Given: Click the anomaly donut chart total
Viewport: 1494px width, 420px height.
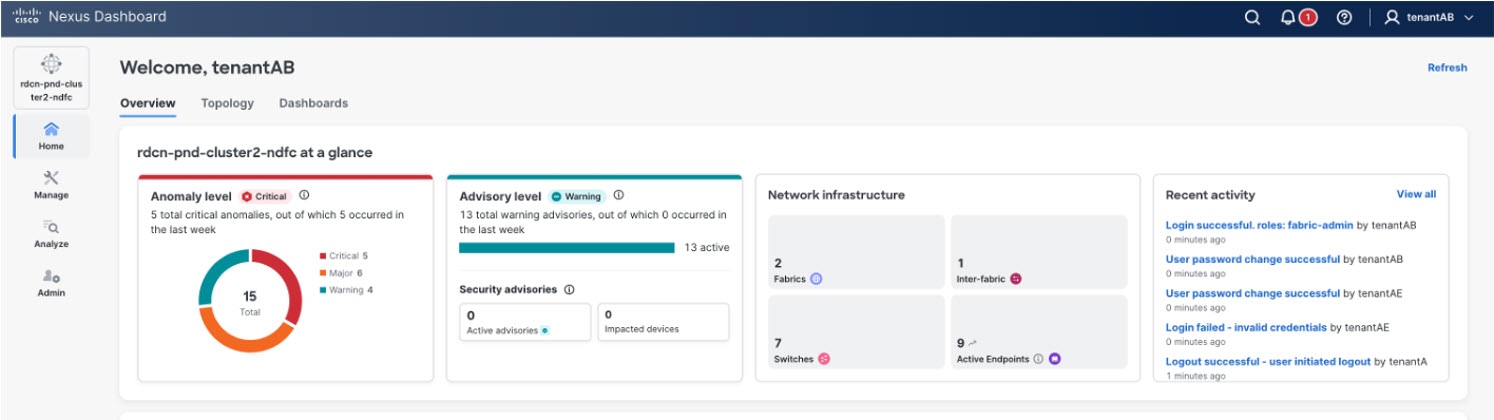Looking at the screenshot, I should [x=250, y=302].
